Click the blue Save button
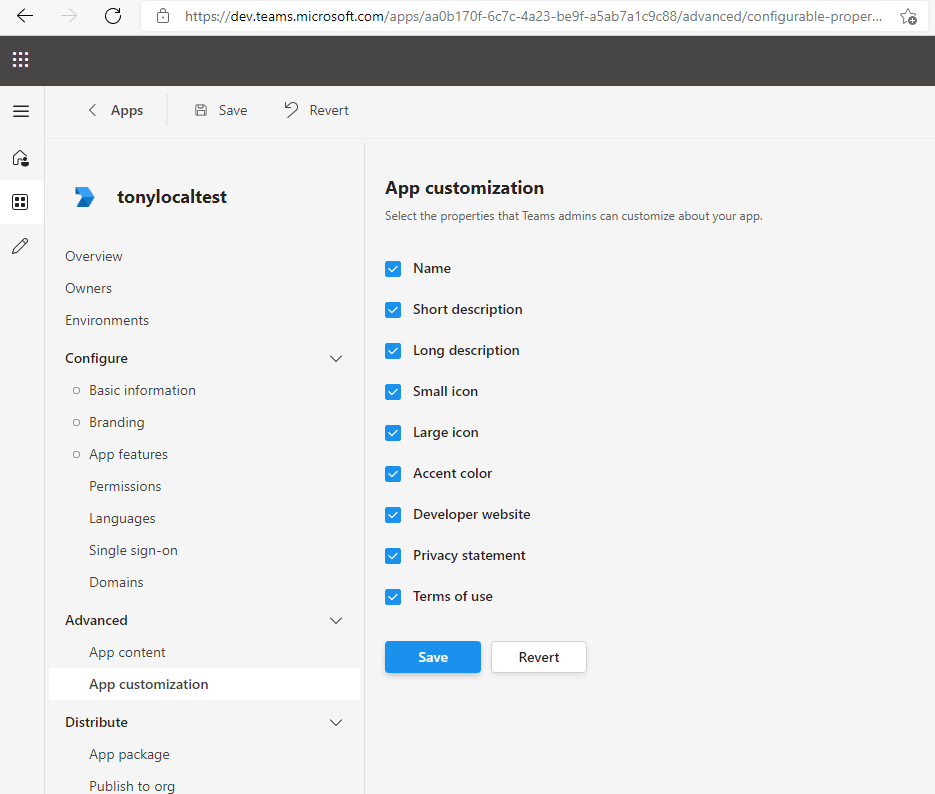This screenshot has height=794, width=935. pyautogui.click(x=433, y=657)
